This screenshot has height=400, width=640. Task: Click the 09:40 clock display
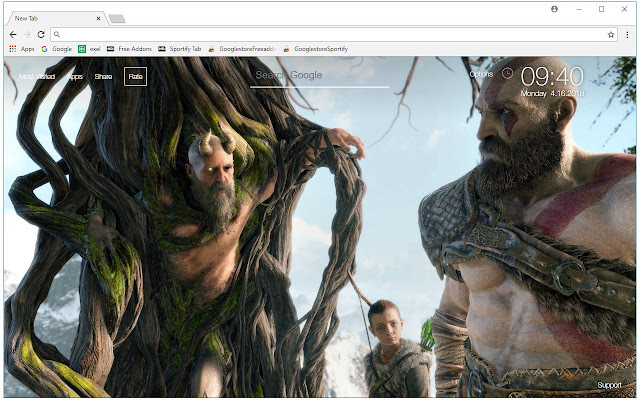[552, 77]
